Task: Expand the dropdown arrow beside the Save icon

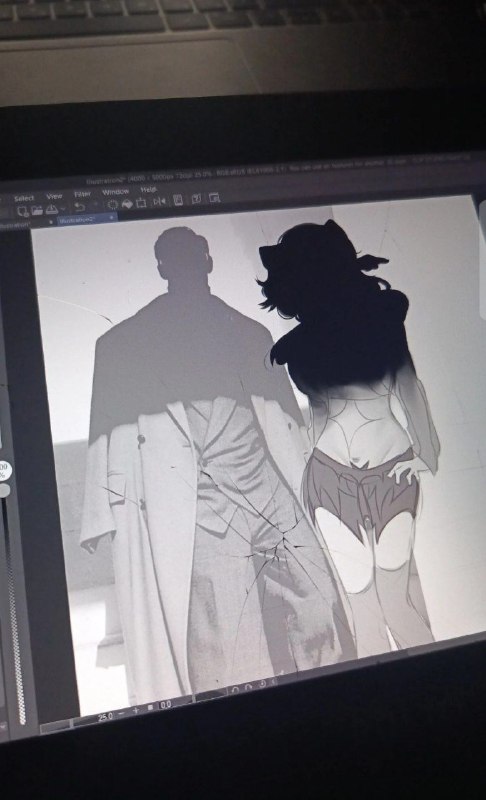Action: (63, 208)
